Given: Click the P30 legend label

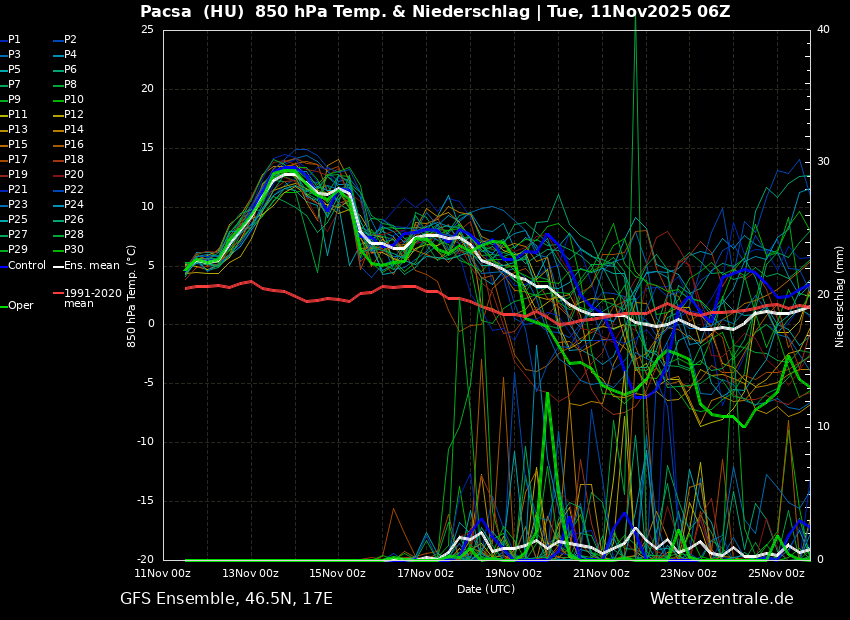Looking at the screenshot, I should [73, 250].
